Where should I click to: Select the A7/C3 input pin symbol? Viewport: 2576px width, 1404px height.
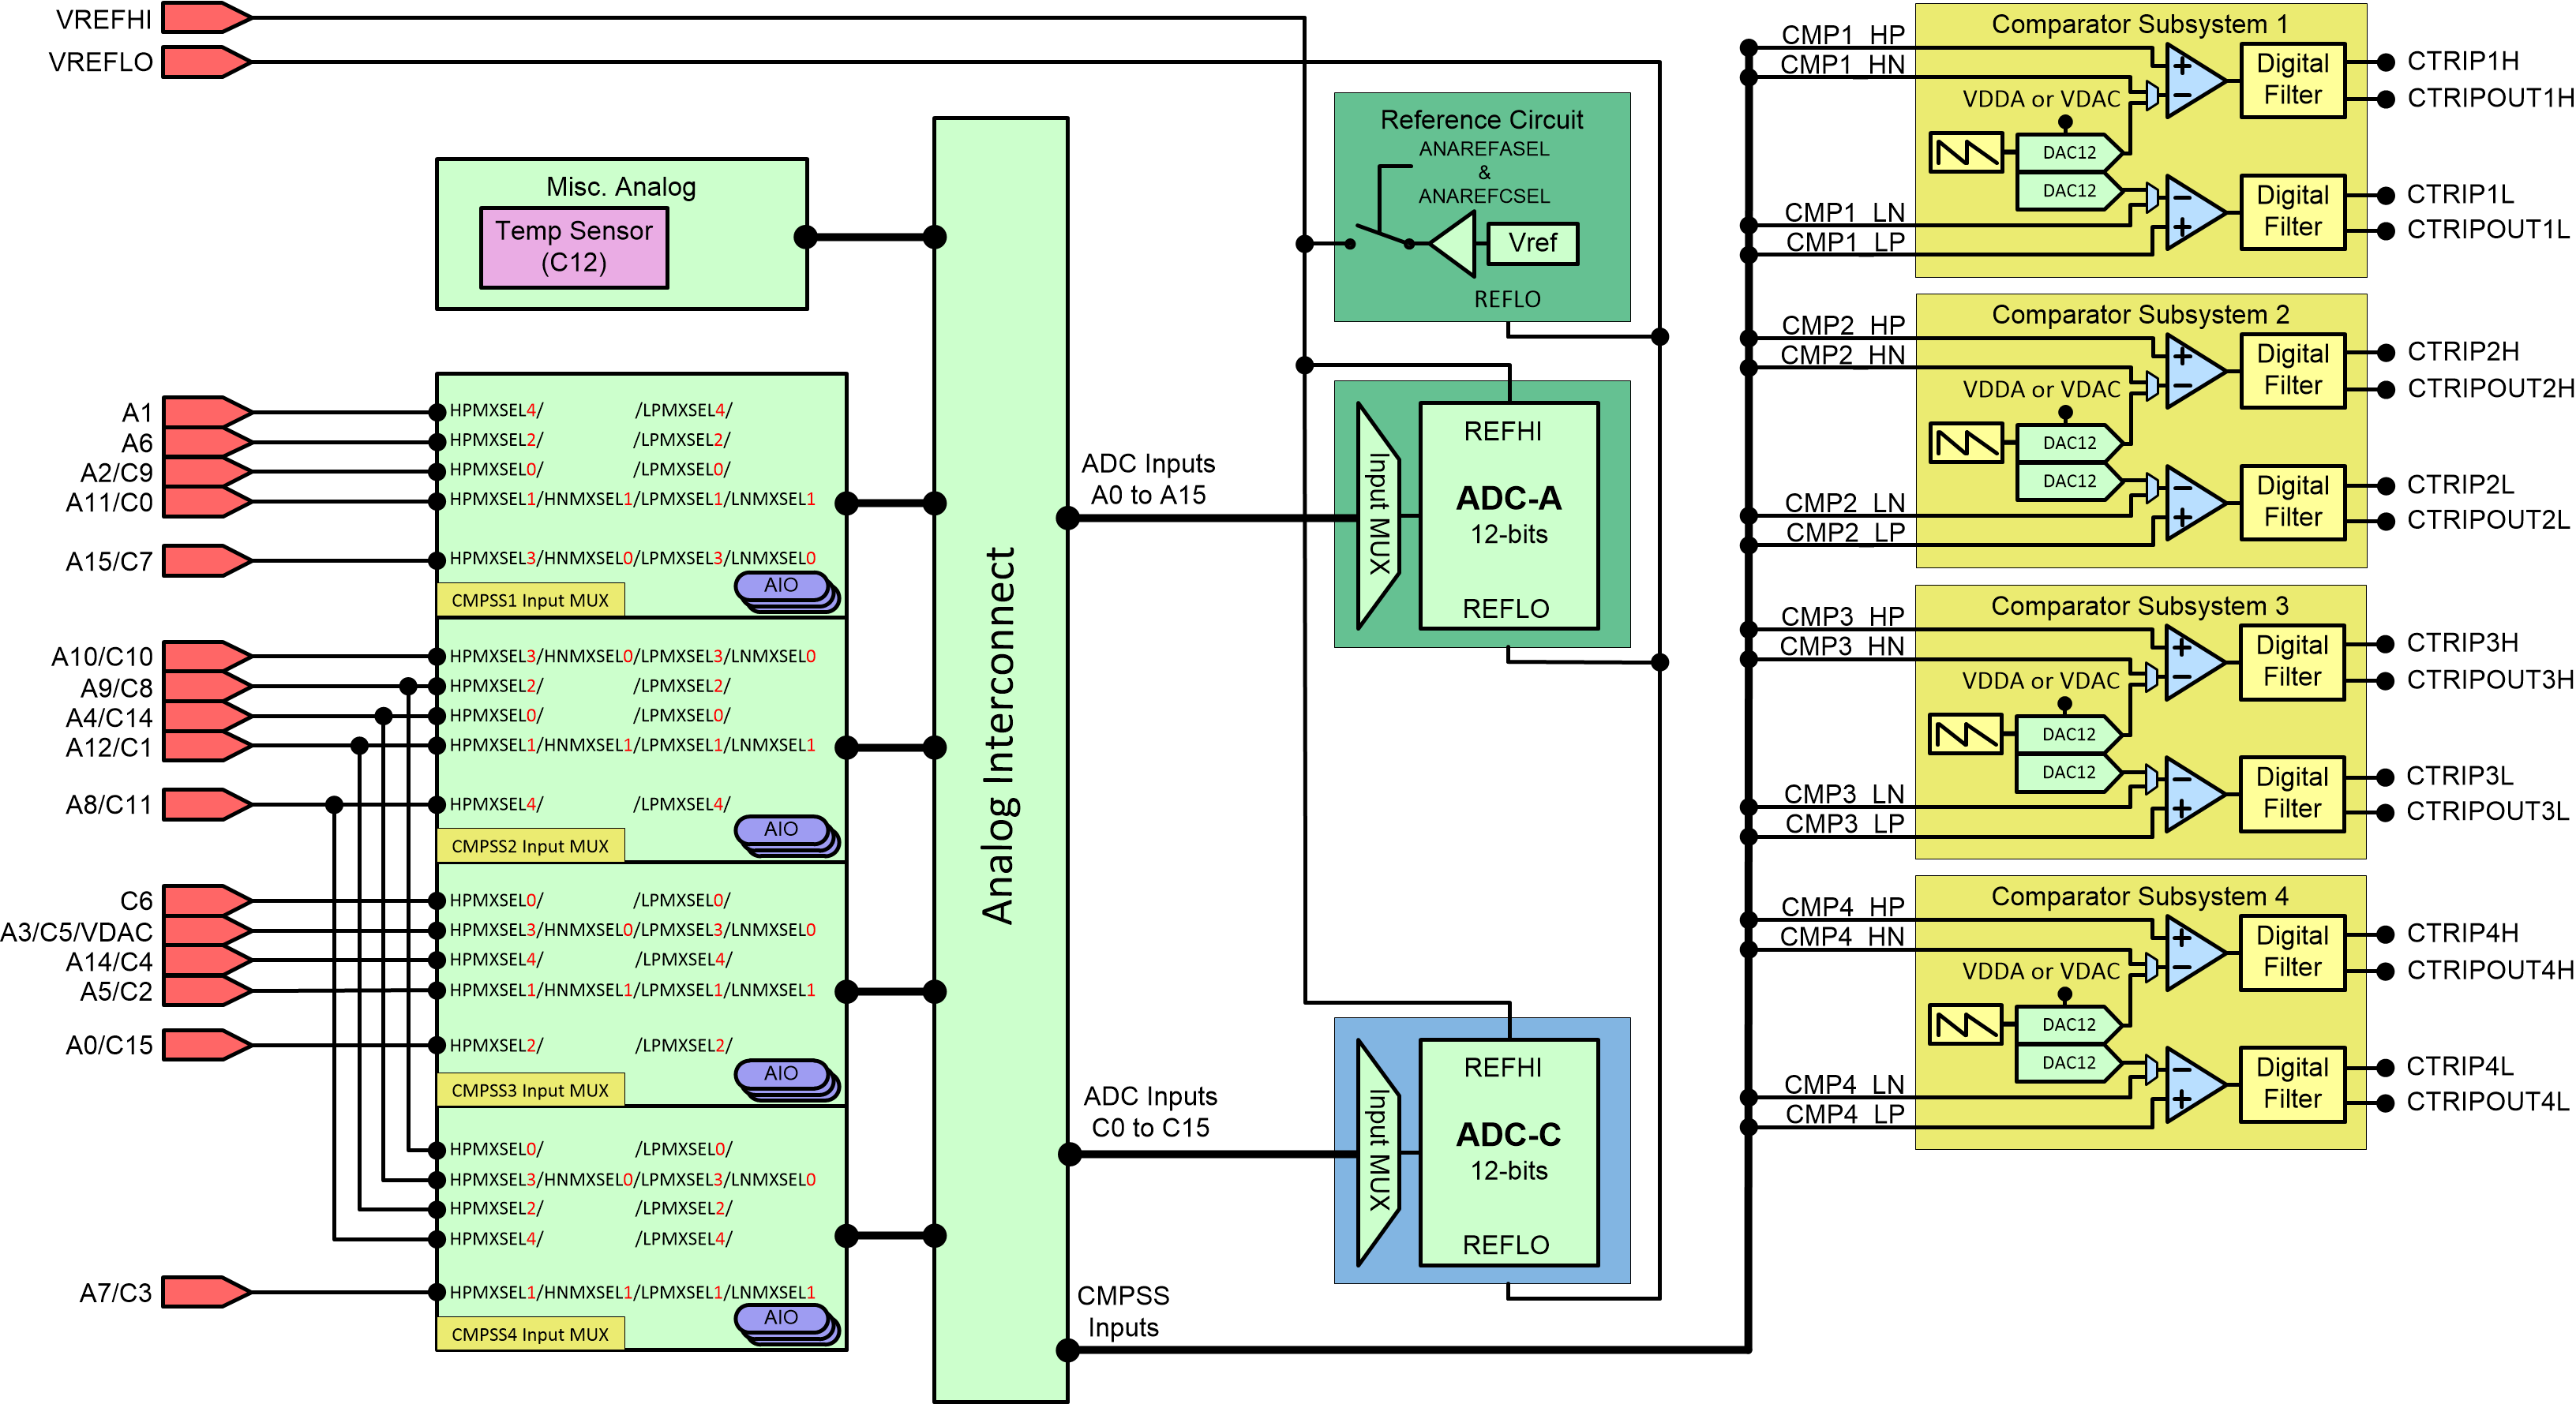click(x=206, y=1292)
